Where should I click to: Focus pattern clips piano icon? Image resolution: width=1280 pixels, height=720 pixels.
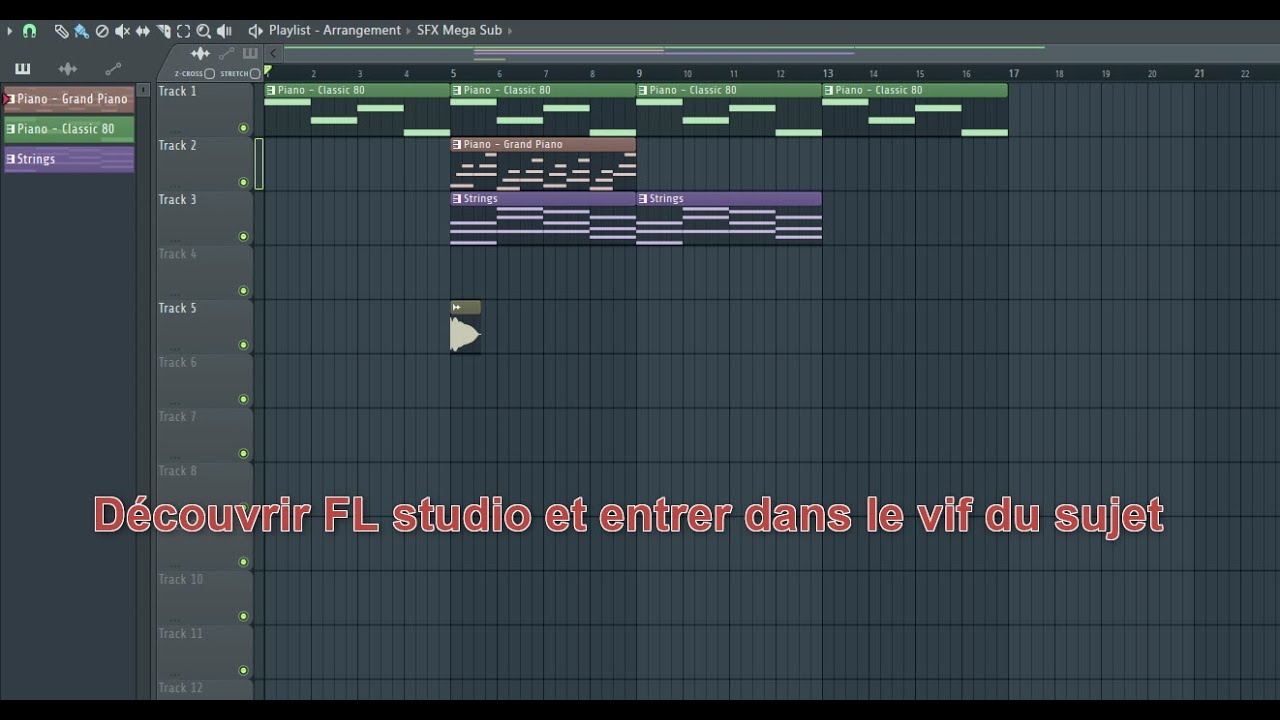250,53
